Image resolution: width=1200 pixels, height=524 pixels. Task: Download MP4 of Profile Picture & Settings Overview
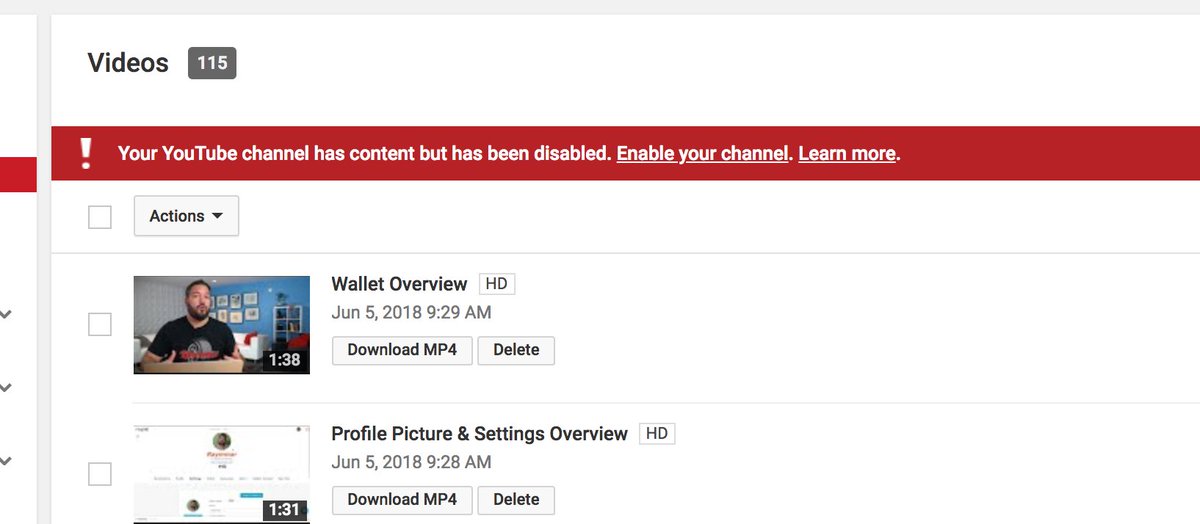(x=402, y=499)
